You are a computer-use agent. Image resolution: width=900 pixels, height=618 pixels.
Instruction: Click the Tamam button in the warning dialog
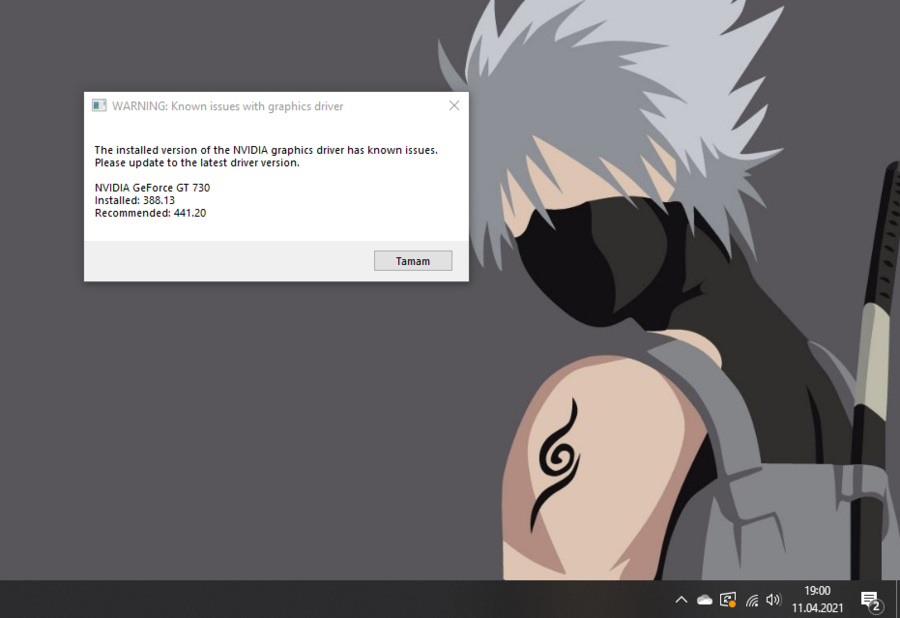(x=413, y=261)
